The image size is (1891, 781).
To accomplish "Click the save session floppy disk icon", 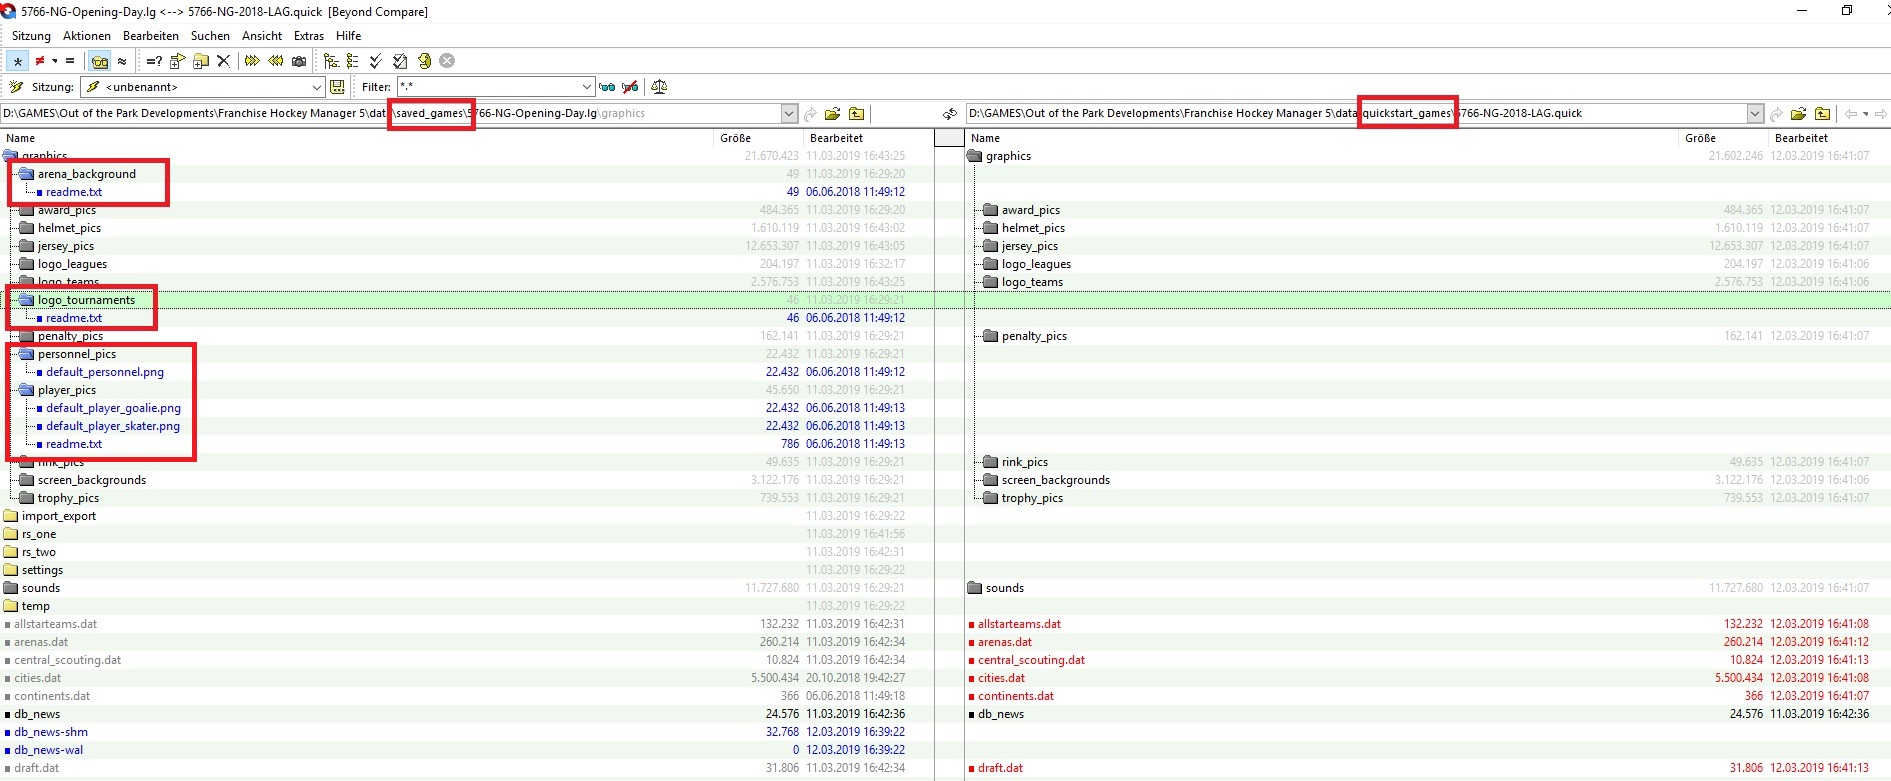I will point(338,87).
